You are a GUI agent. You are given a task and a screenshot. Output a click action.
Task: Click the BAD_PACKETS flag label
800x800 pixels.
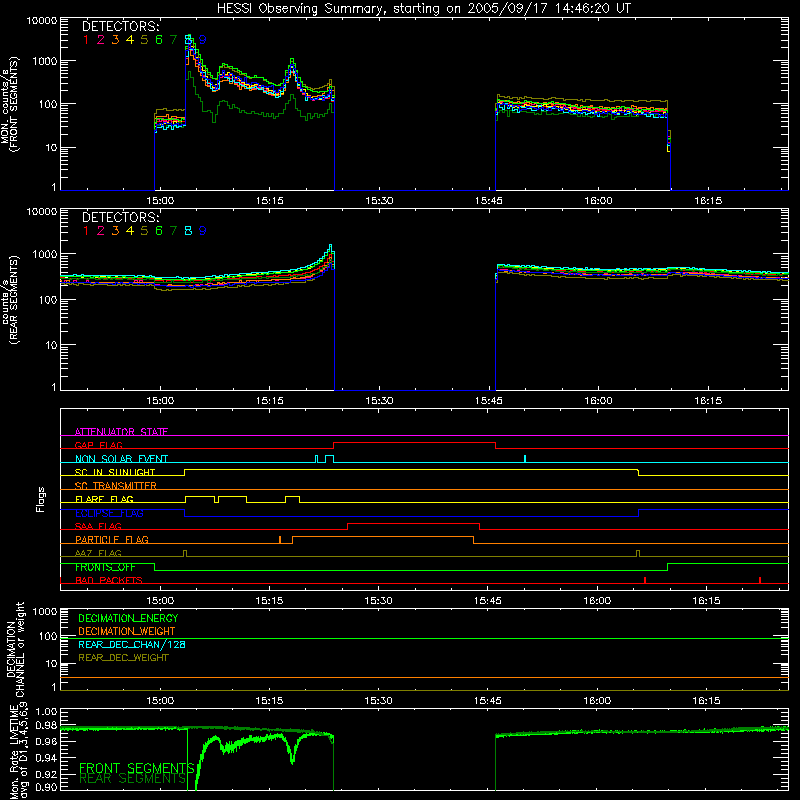pos(109,580)
